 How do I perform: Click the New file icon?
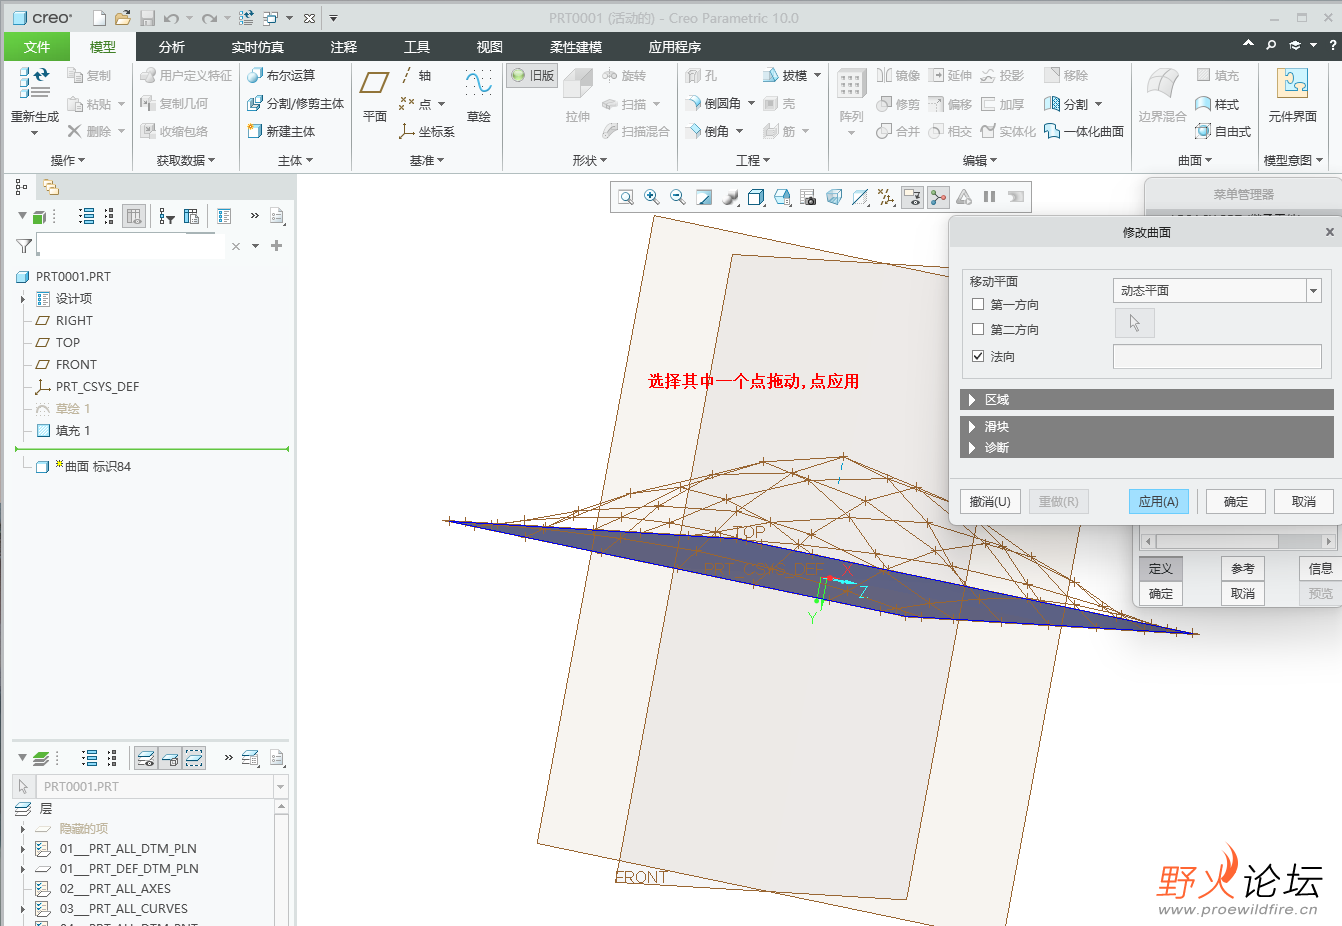pyautogui.click(x=99, y=18)
